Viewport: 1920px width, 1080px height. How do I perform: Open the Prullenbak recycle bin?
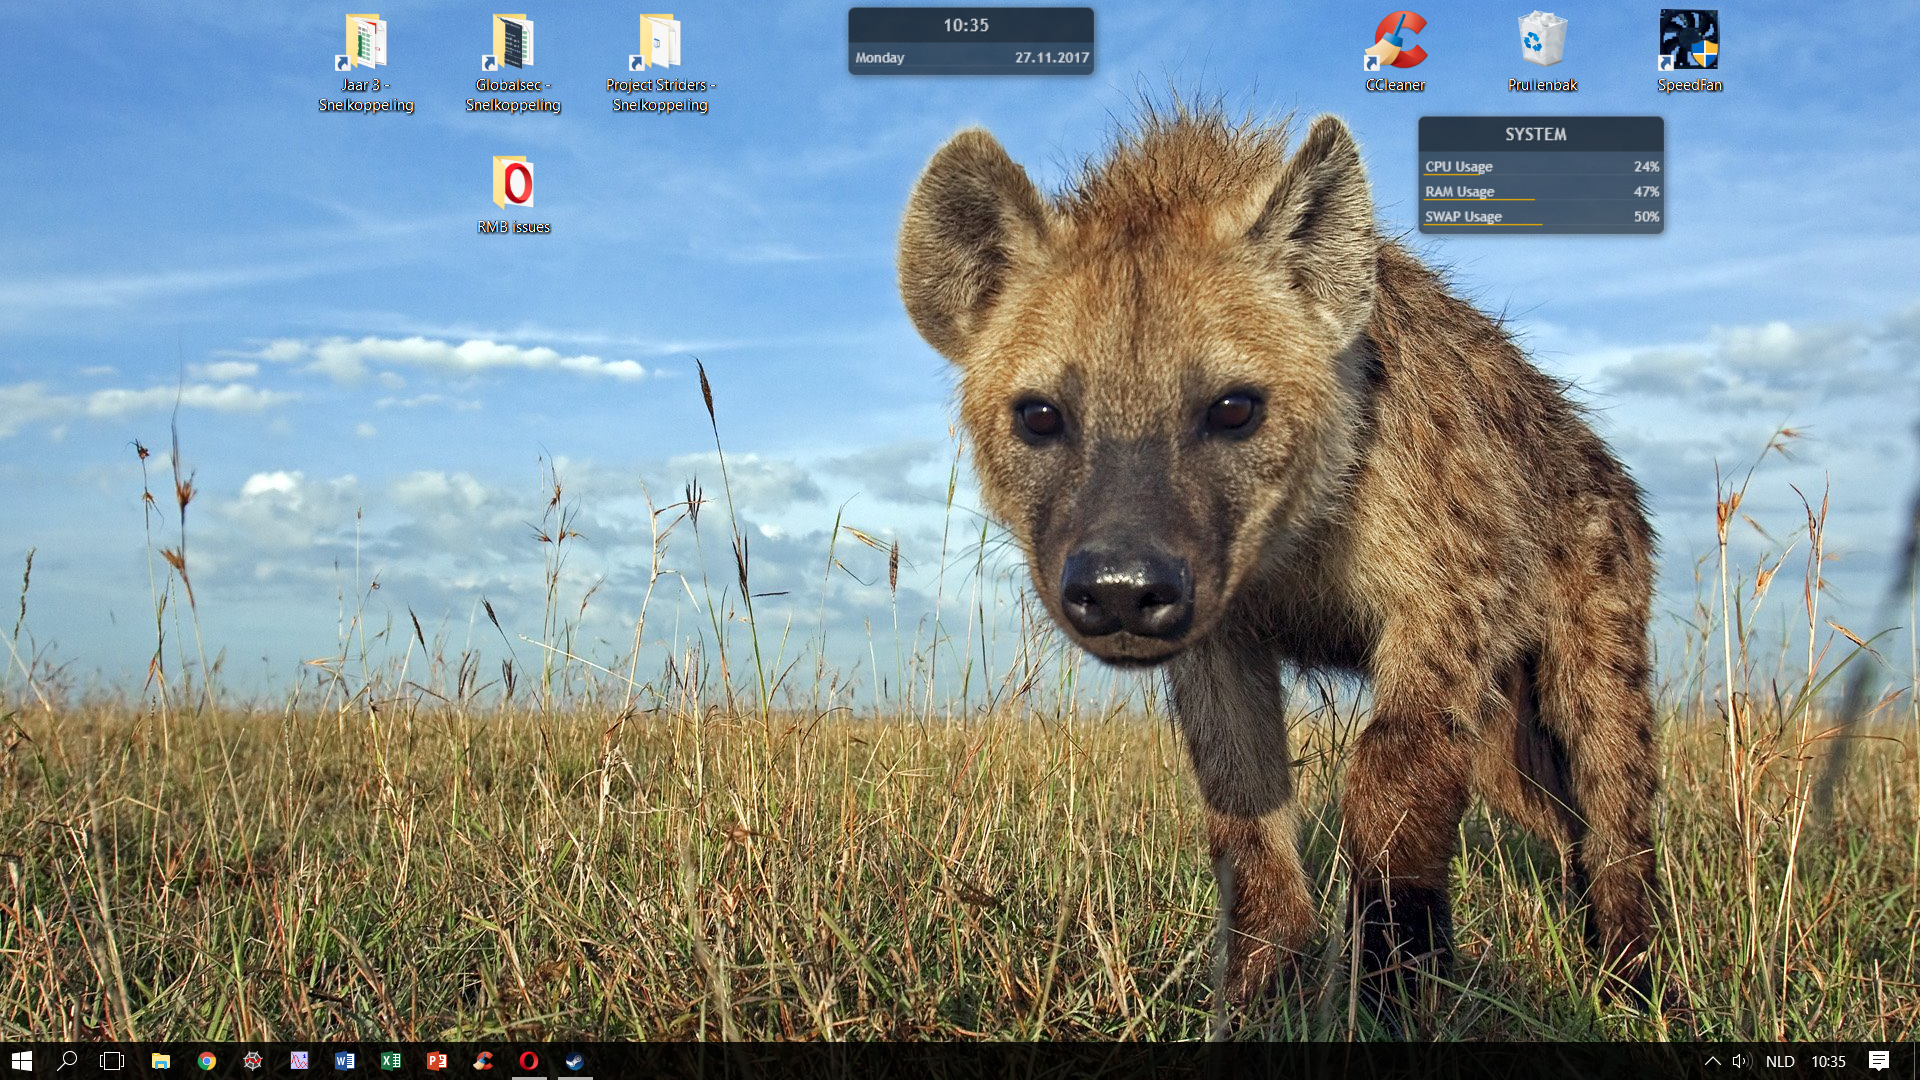[1542, 42]
